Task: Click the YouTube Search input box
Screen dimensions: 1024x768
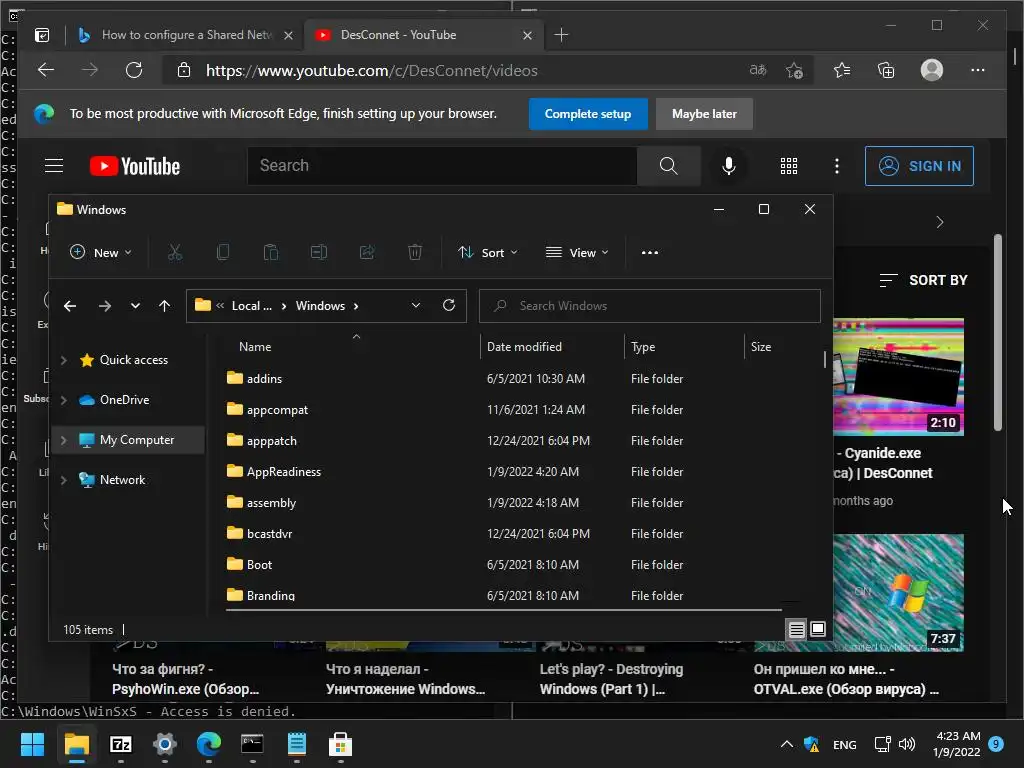Action: (442, 166)
